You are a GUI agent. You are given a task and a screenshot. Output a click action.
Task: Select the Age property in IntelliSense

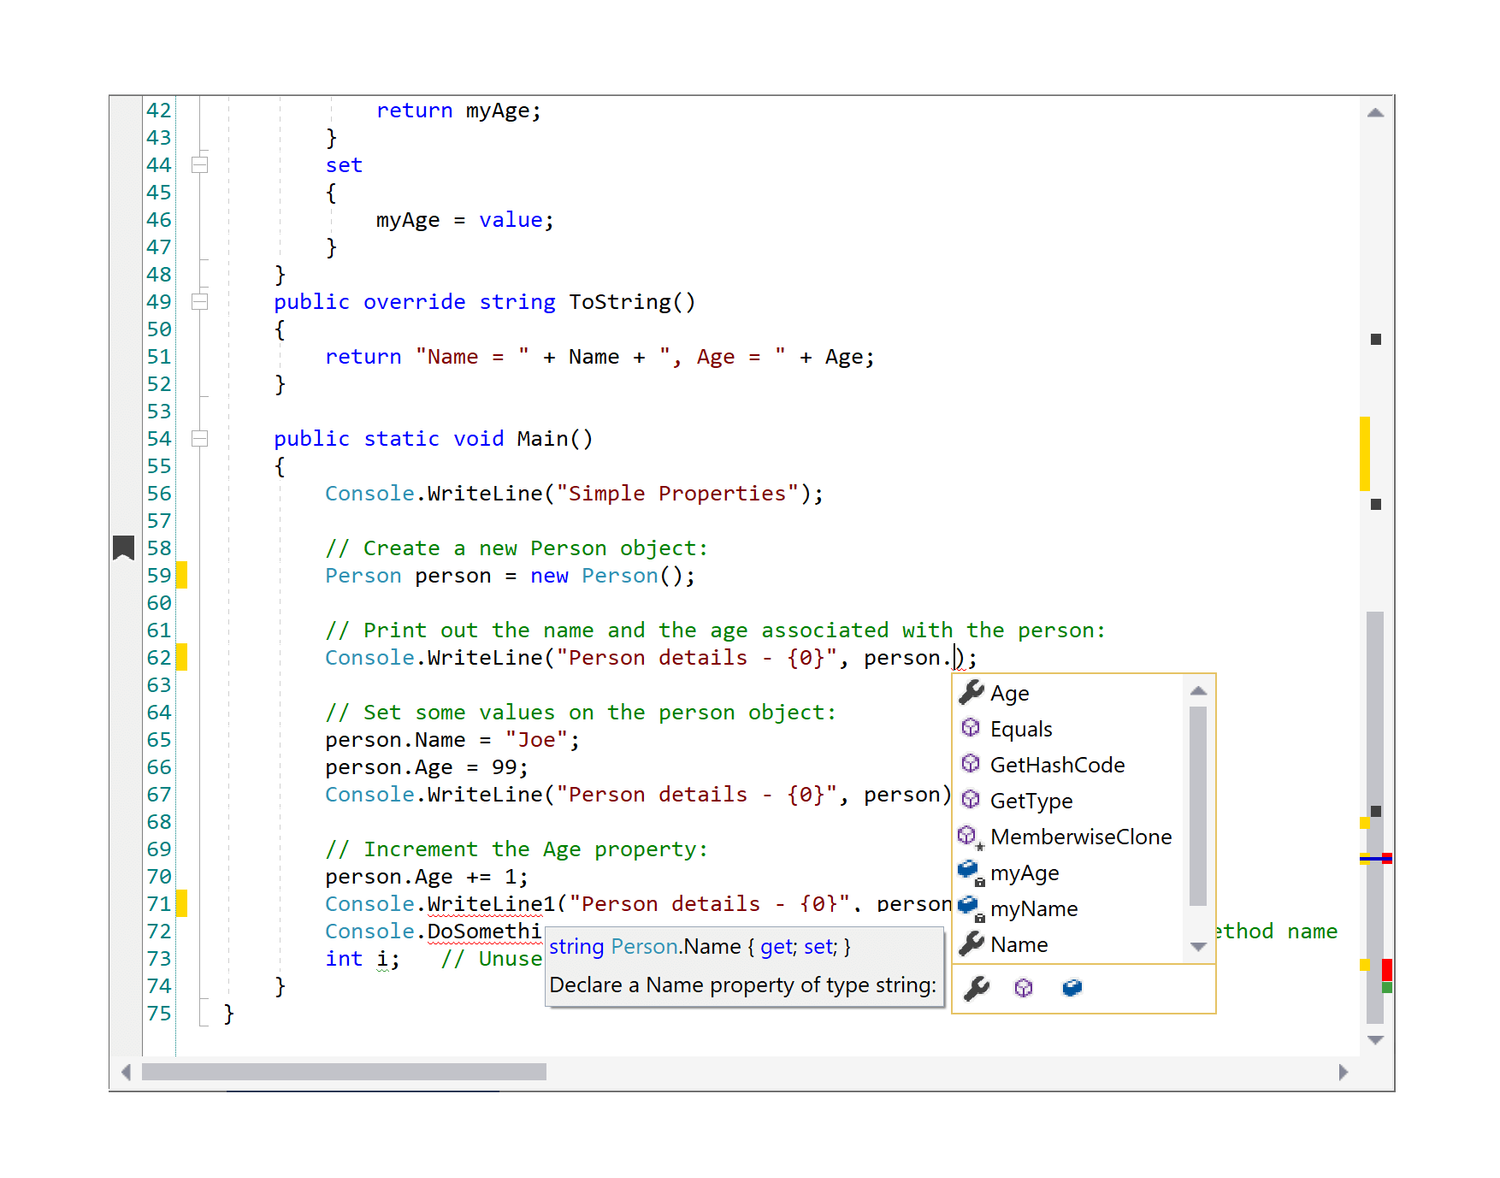tap(1009, 692)
